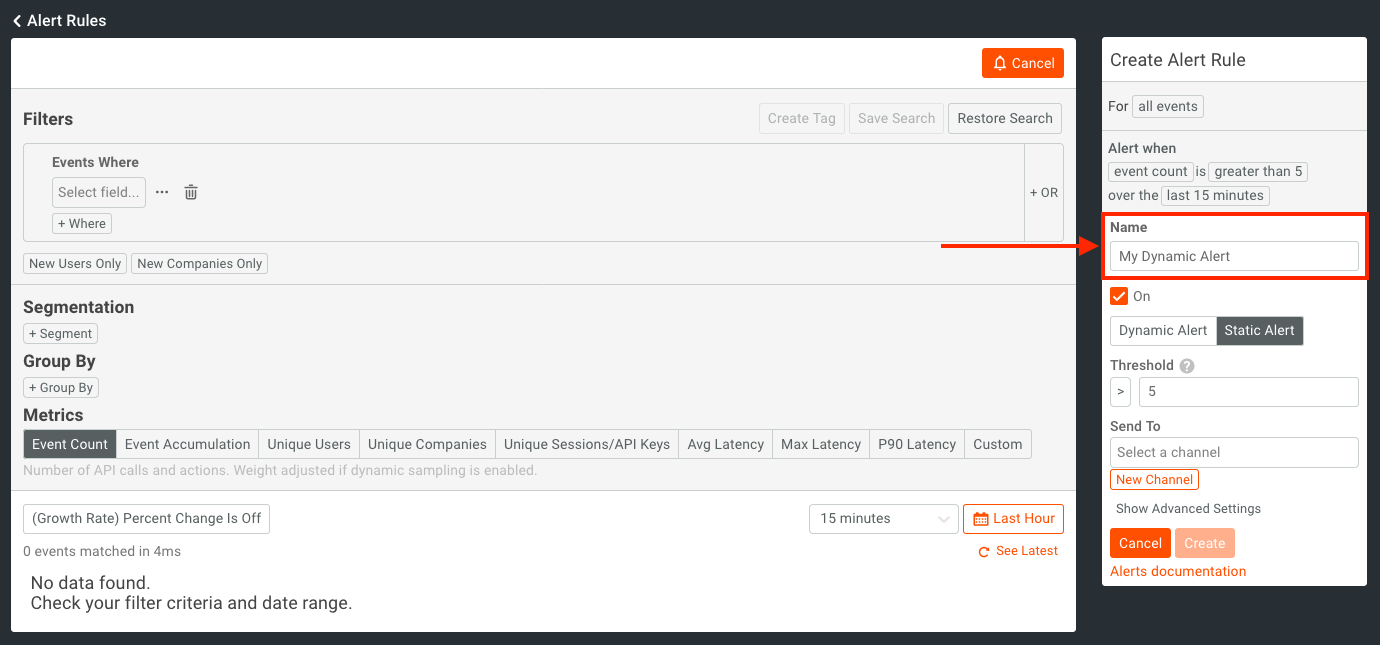Click the trash icon to delete filter
Screen dimensions: 1380x645
191,192
